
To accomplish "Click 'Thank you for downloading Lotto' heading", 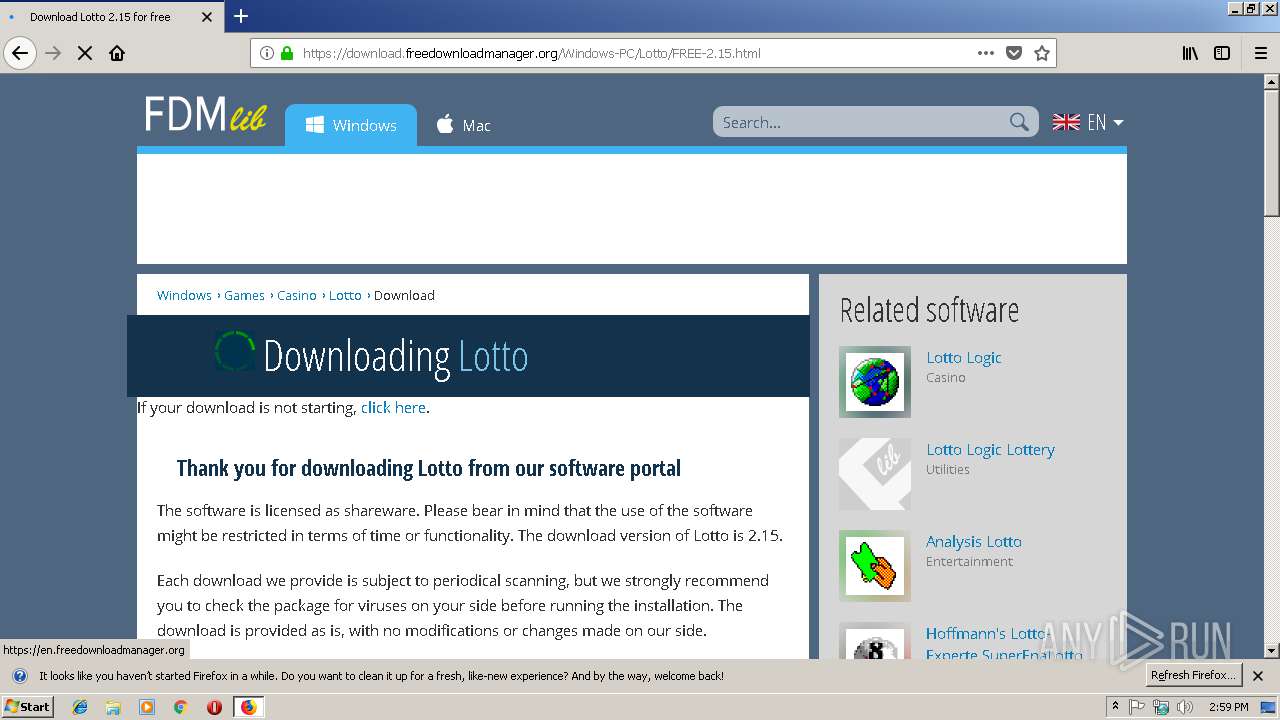I will 428,468.
